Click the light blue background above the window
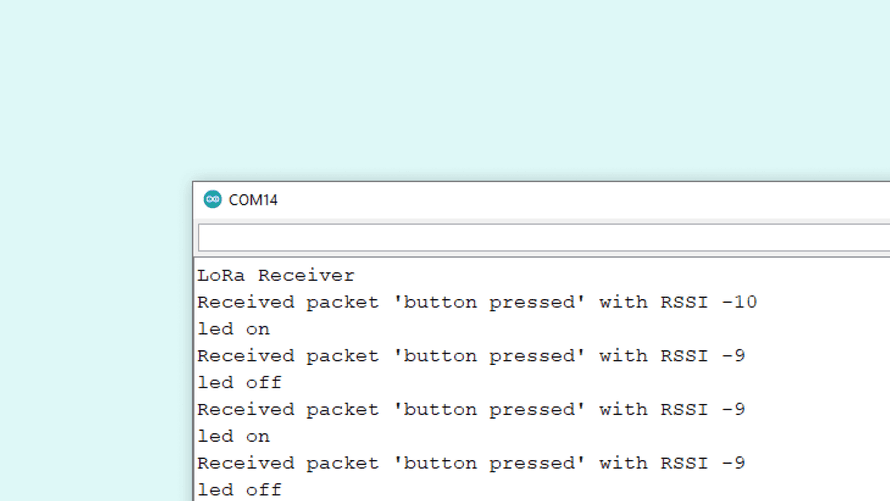Image resolution: width=890 pixels, height=501 pixels. [x=445, y=90]
